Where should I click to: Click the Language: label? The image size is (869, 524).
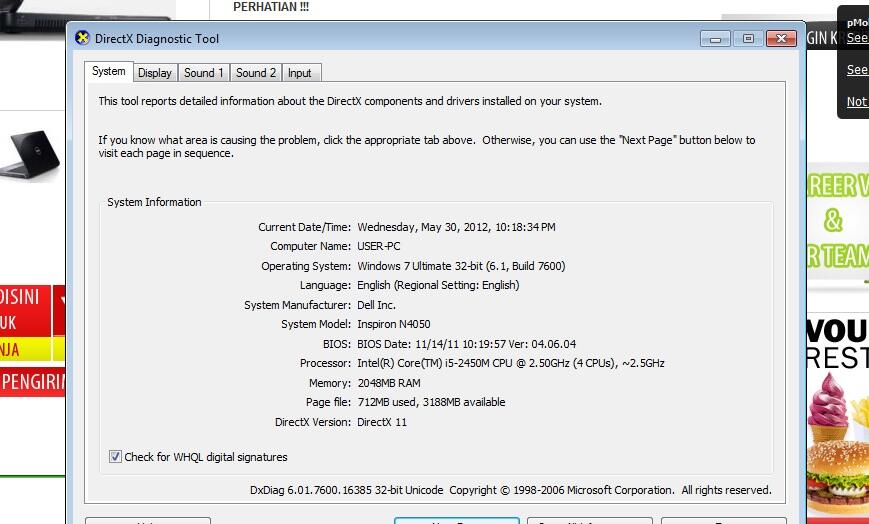click(325, 285)
